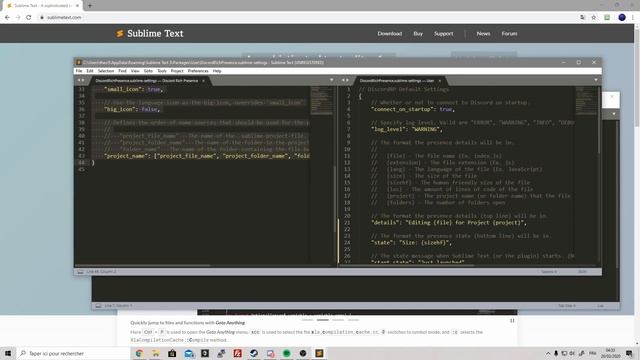This screenshot has width=640, height=360.
Task: Show hidden system tray icons
Action: coord(548,353)
